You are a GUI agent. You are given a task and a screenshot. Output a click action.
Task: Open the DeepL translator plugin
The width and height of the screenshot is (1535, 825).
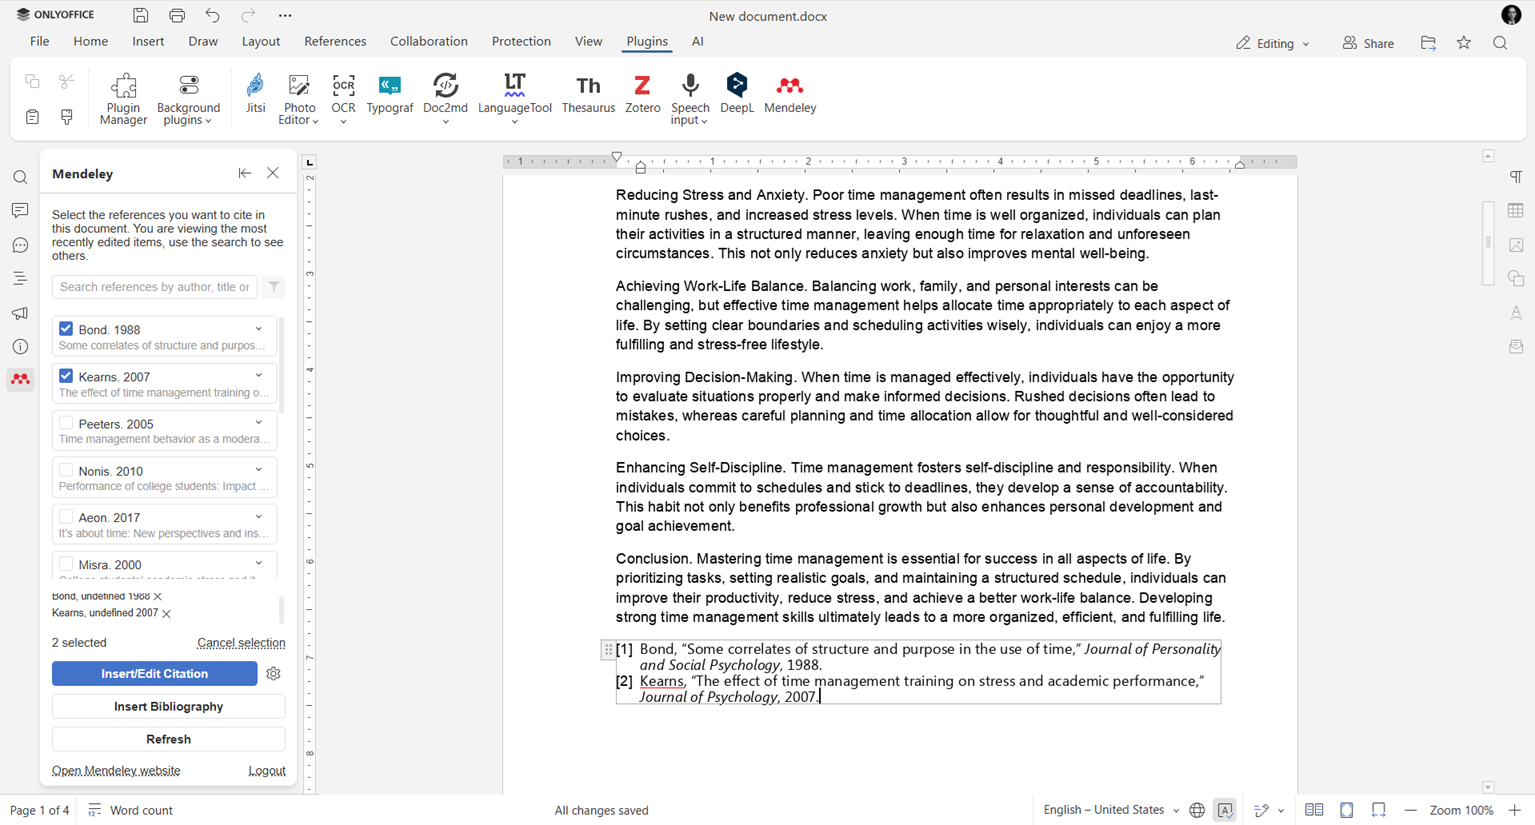coord(737,94)
